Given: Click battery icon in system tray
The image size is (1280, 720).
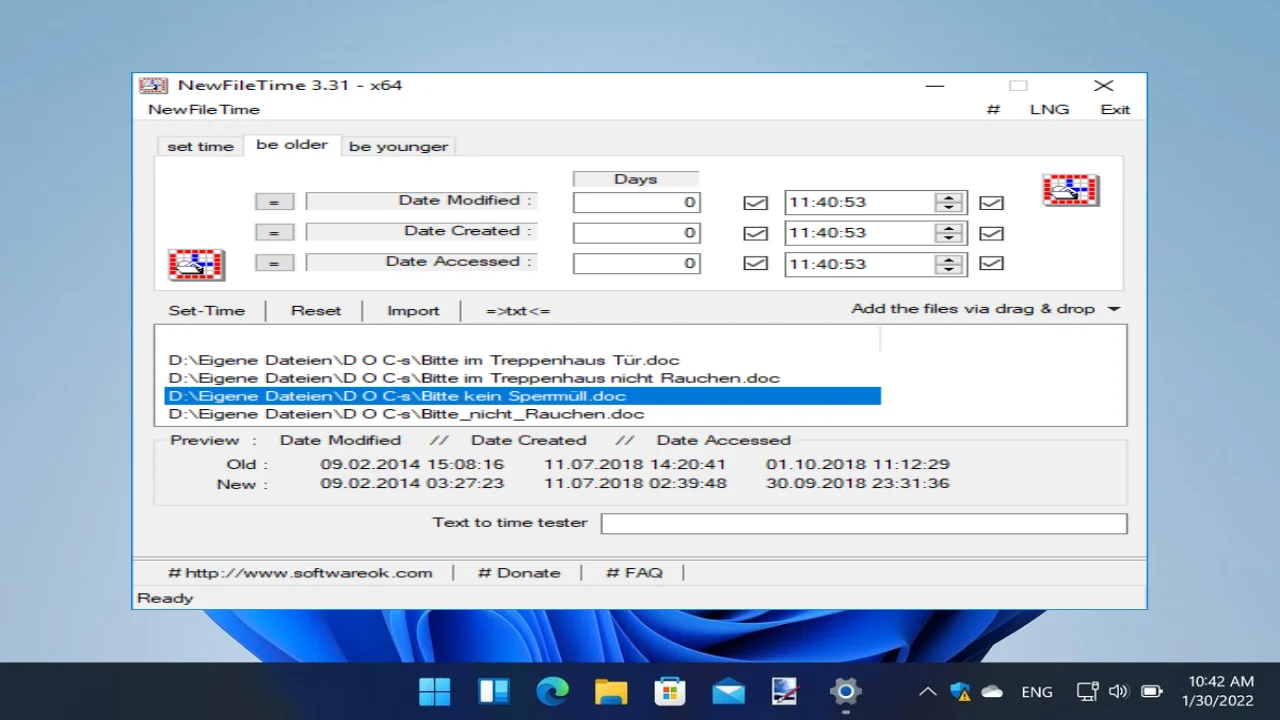Looking at the screenshot, I should point(1152,691).
